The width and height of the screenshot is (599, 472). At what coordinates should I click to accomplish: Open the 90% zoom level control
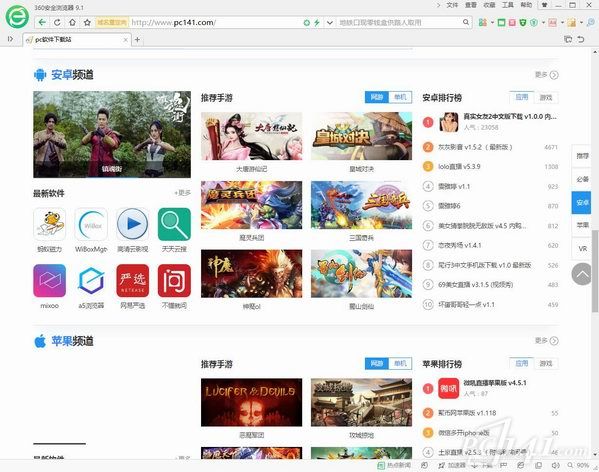[578, 466]
